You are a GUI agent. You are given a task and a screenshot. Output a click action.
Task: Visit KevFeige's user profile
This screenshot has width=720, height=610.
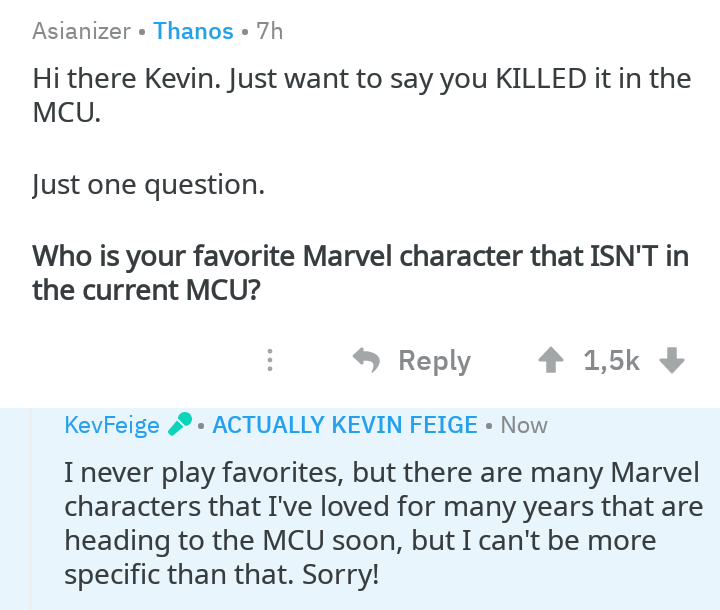point(111,425)
